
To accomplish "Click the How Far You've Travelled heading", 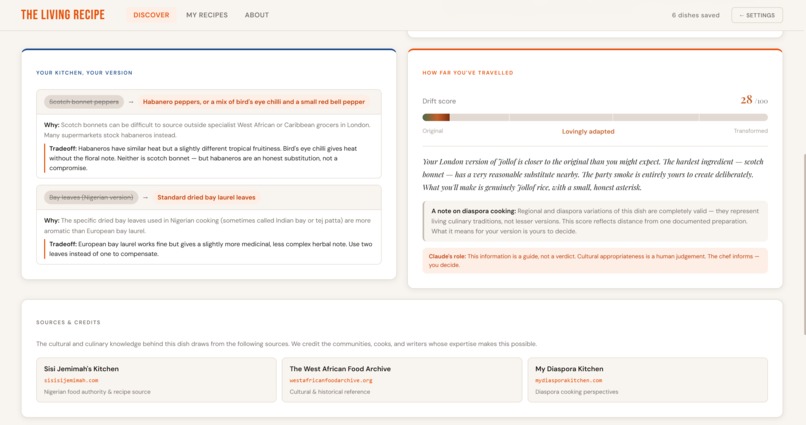I will (468, 73).
